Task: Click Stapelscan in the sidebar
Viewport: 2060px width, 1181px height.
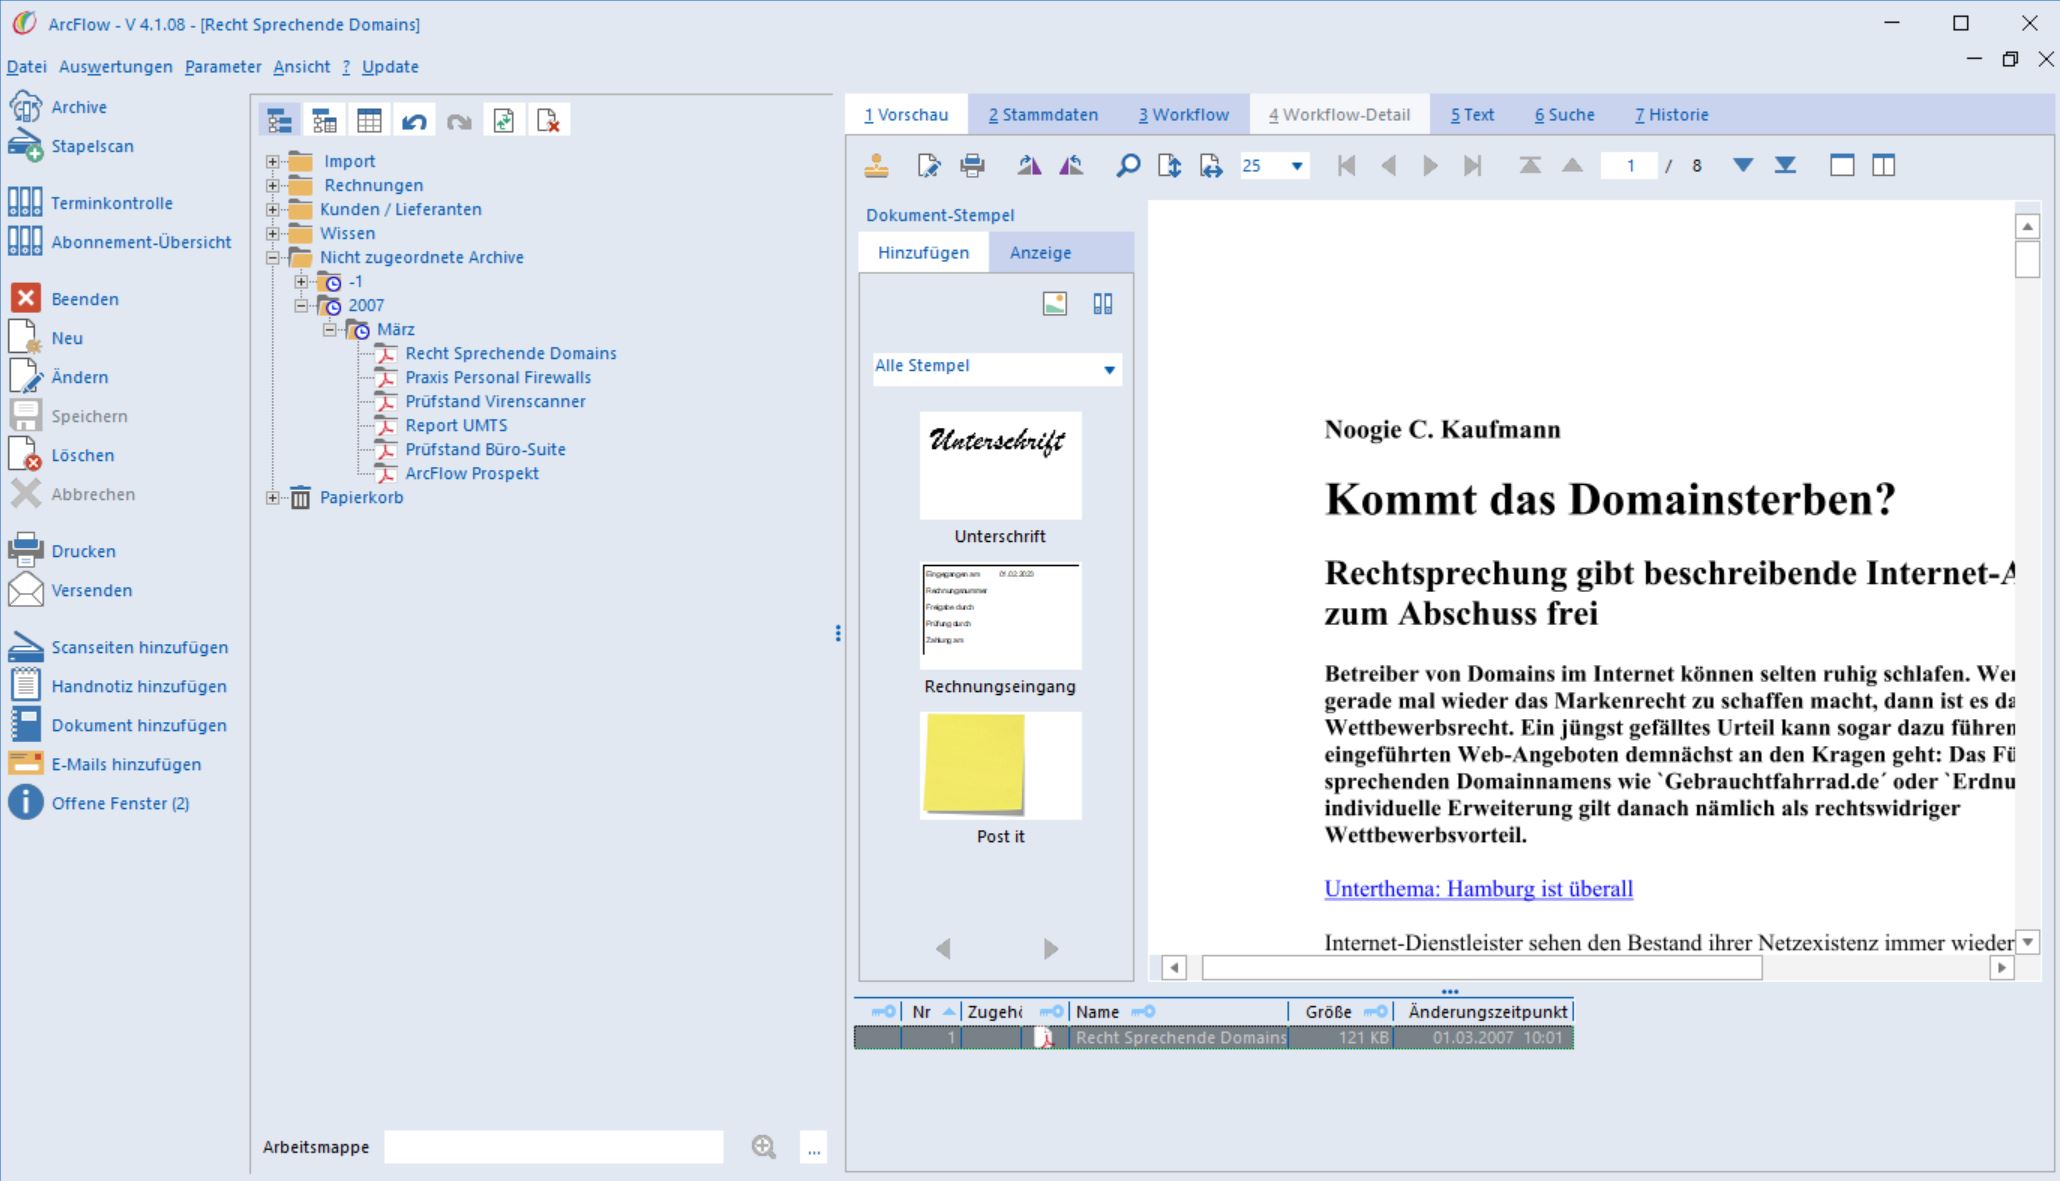Action: [x=92, y=146]
